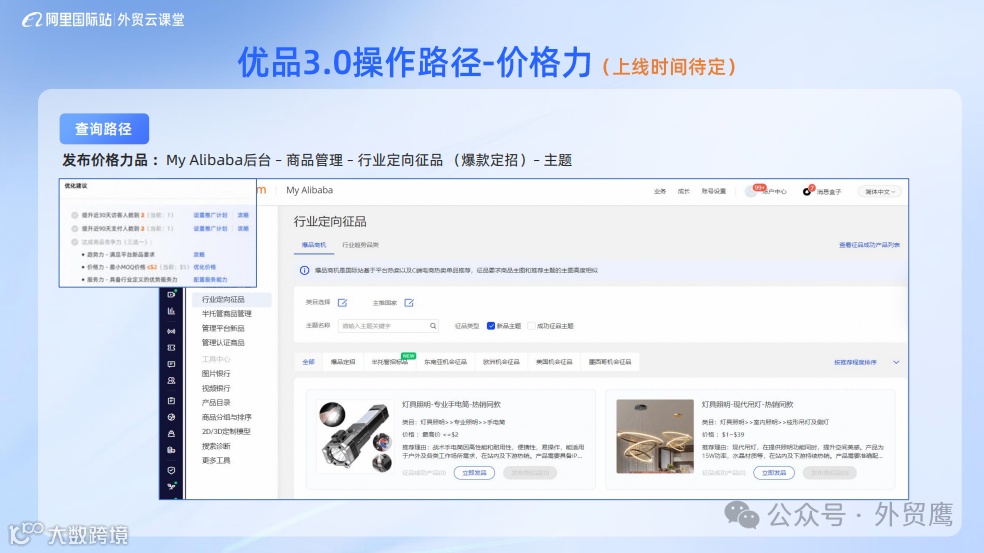Viewport: 984px width, 553px height.
Task: Open 视频银行 in the side menu
Action: point(216,388)
